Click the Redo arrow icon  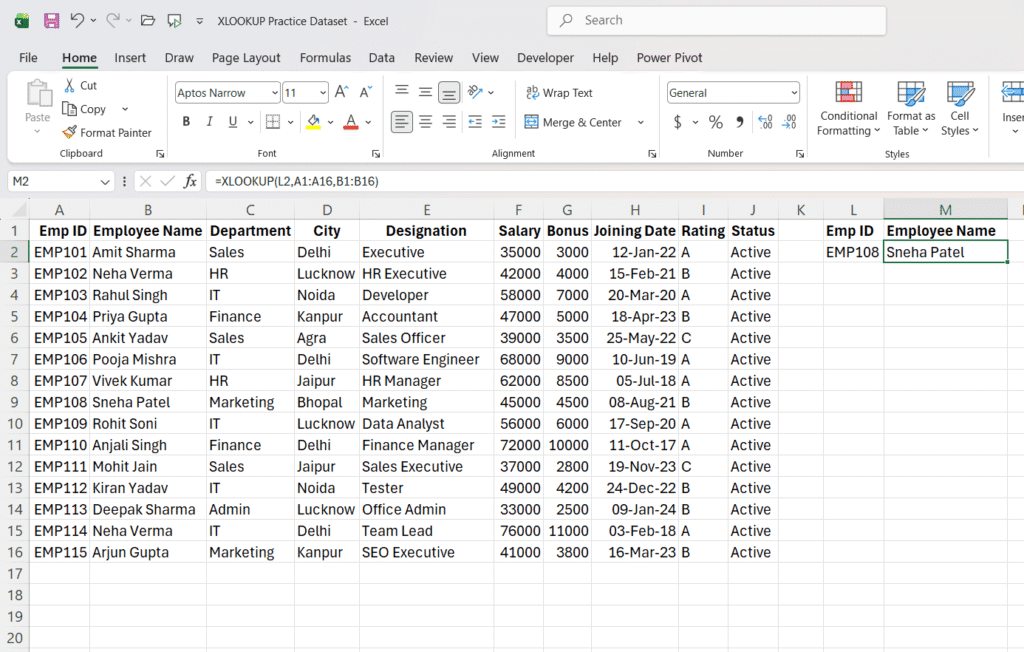point(113,20)
